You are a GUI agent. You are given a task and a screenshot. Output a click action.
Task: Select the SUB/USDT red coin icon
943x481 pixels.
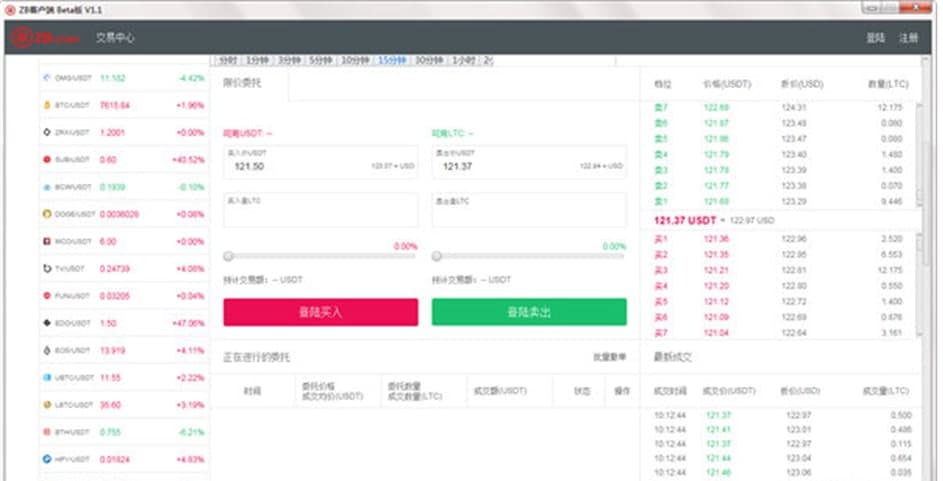click(x=46, y=160)
